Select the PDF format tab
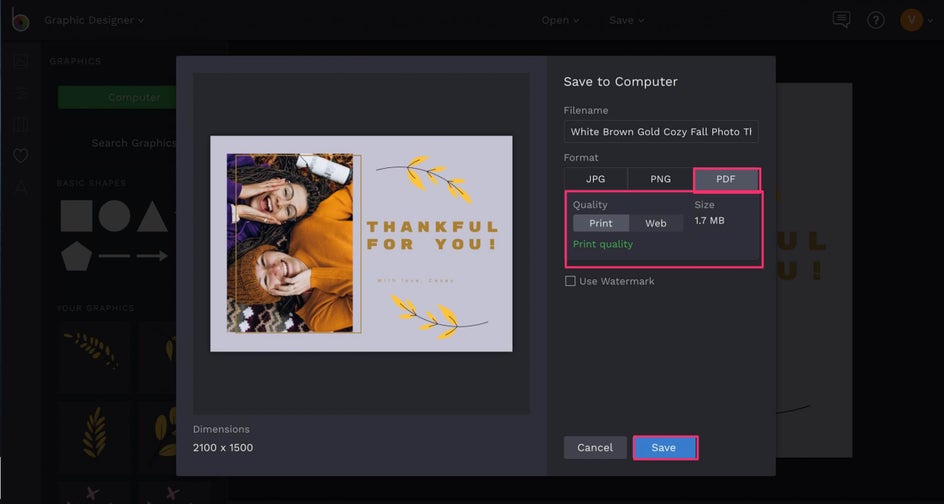The image size is (944, 504). click(726, 179)
